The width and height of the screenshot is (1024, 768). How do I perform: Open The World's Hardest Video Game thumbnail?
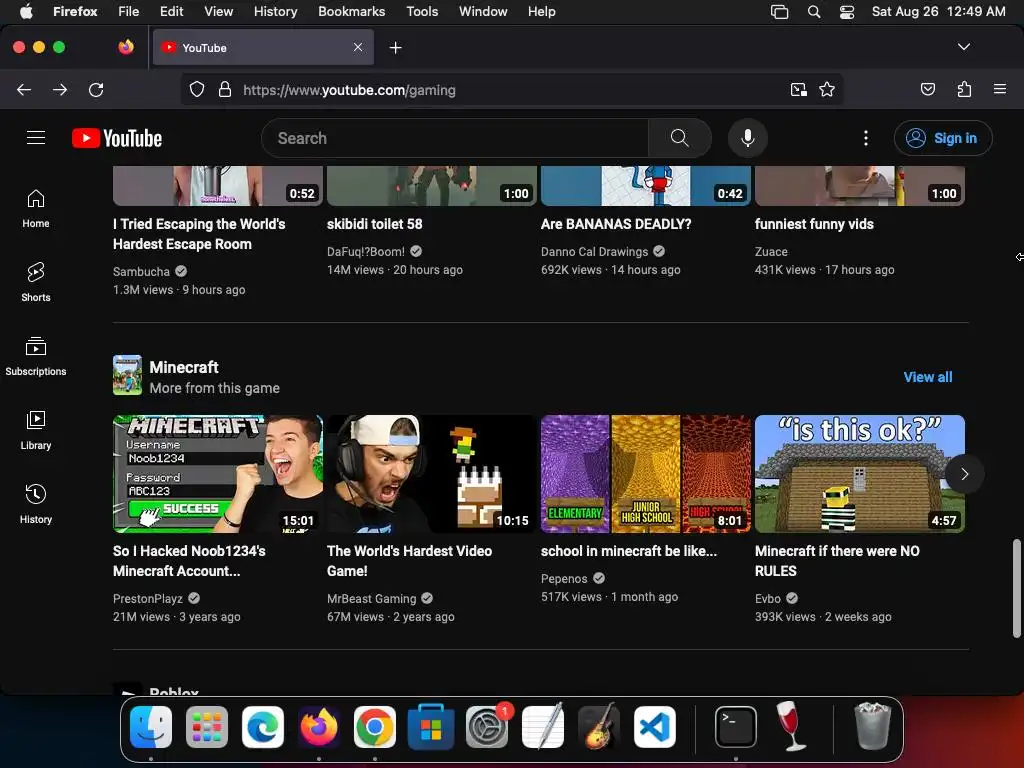432,474
